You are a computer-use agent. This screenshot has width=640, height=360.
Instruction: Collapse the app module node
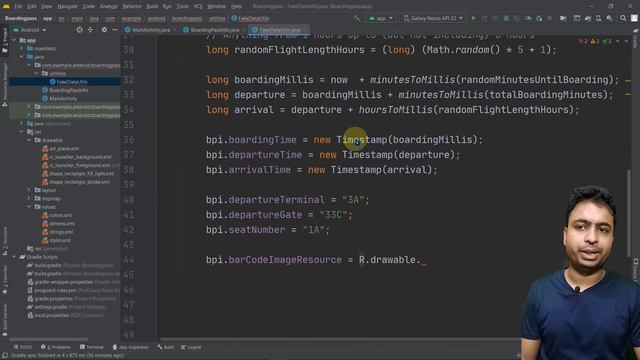pyautogui.click(x=14, y=40)
